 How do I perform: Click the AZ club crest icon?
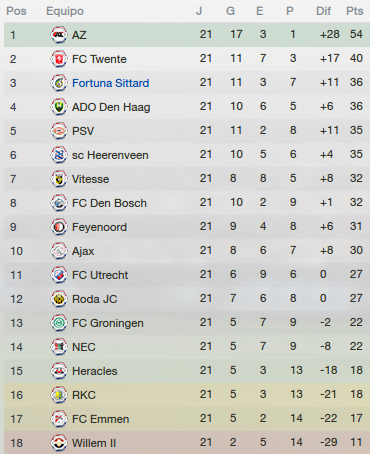tap(59, 35)
